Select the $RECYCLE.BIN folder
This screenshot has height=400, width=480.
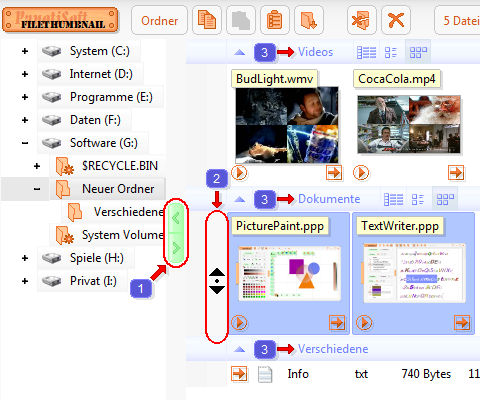pyautogui.click(x=108, y=166)
